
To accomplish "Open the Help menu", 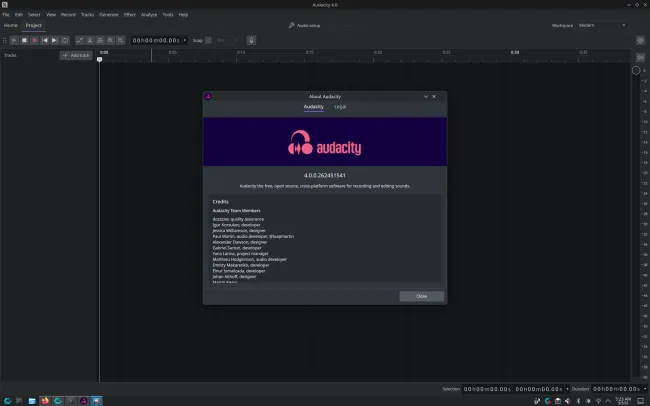I will click(x=183, y=15).
